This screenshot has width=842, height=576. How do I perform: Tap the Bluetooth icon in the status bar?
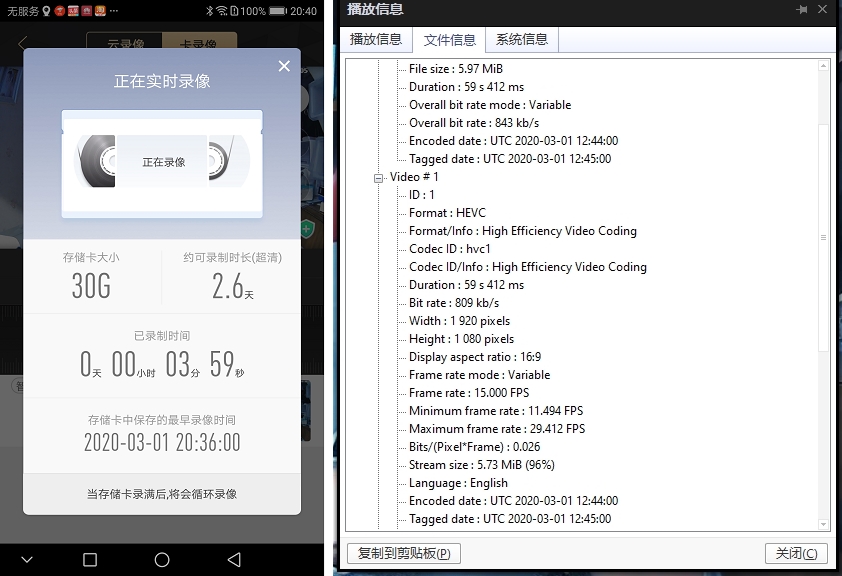(208, 12)
